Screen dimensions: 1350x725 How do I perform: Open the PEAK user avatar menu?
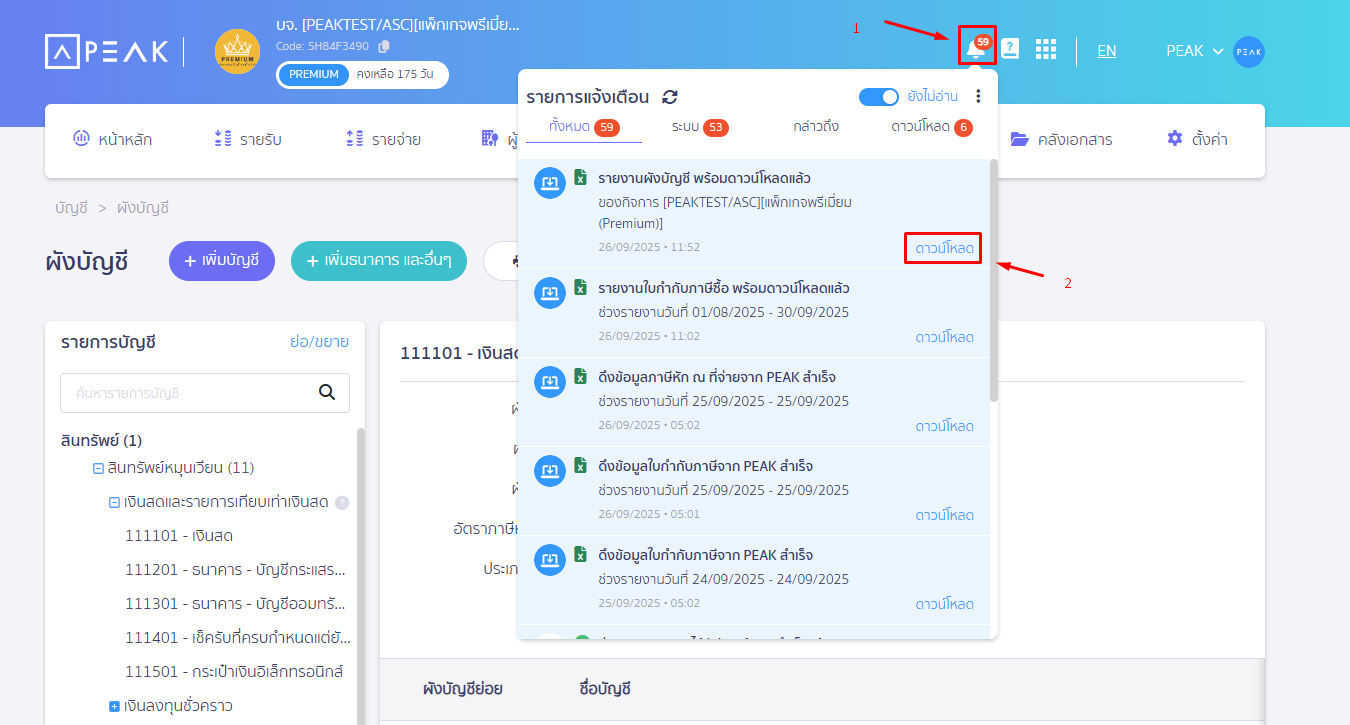point(1248,51)
